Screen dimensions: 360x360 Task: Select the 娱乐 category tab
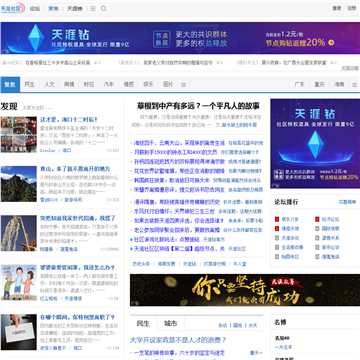pos(148,85)
